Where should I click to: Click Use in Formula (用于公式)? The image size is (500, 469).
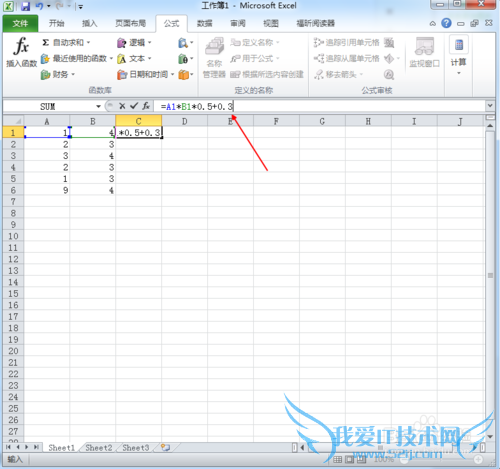pos(254,59)
